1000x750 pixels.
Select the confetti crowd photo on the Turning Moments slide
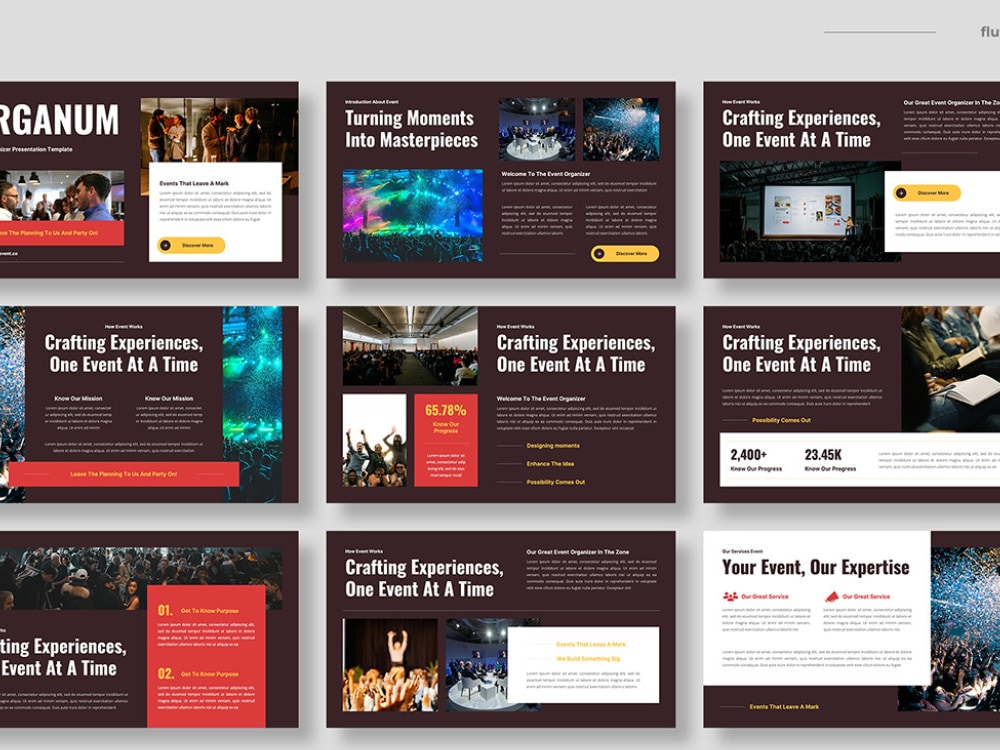point(621,129)
